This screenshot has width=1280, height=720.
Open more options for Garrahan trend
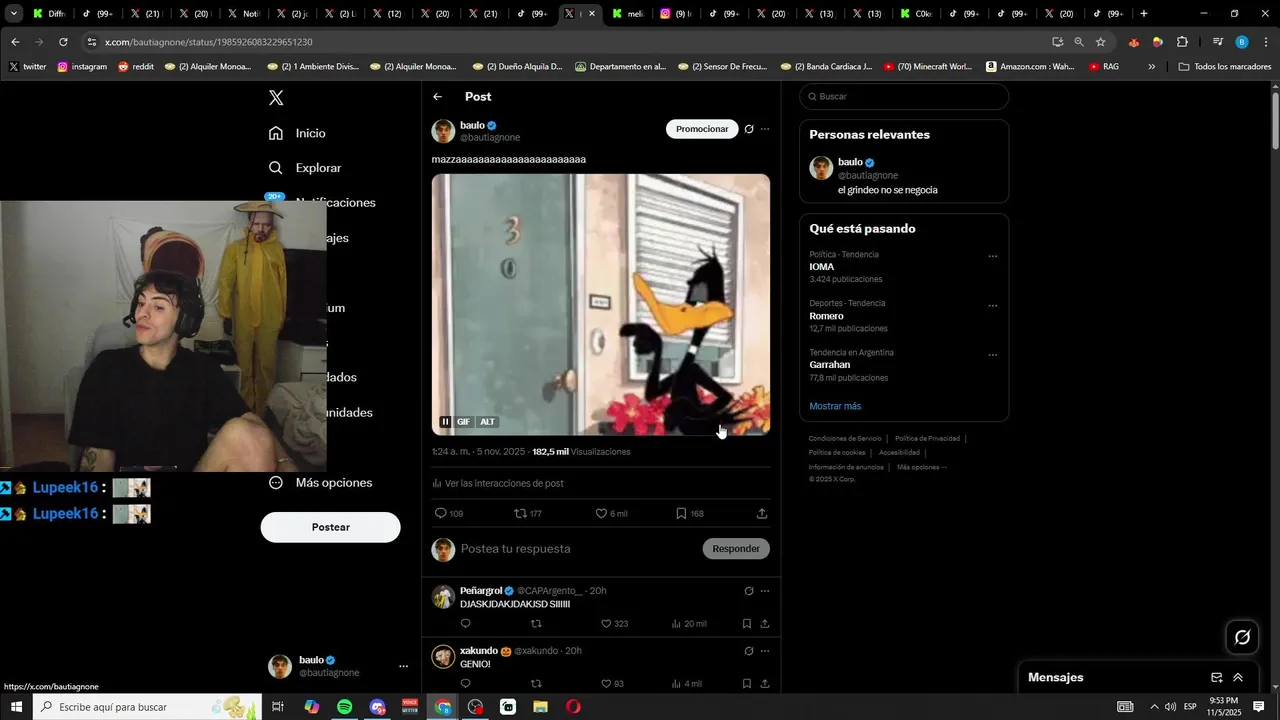pyautogui.click(x=993, y=354)
